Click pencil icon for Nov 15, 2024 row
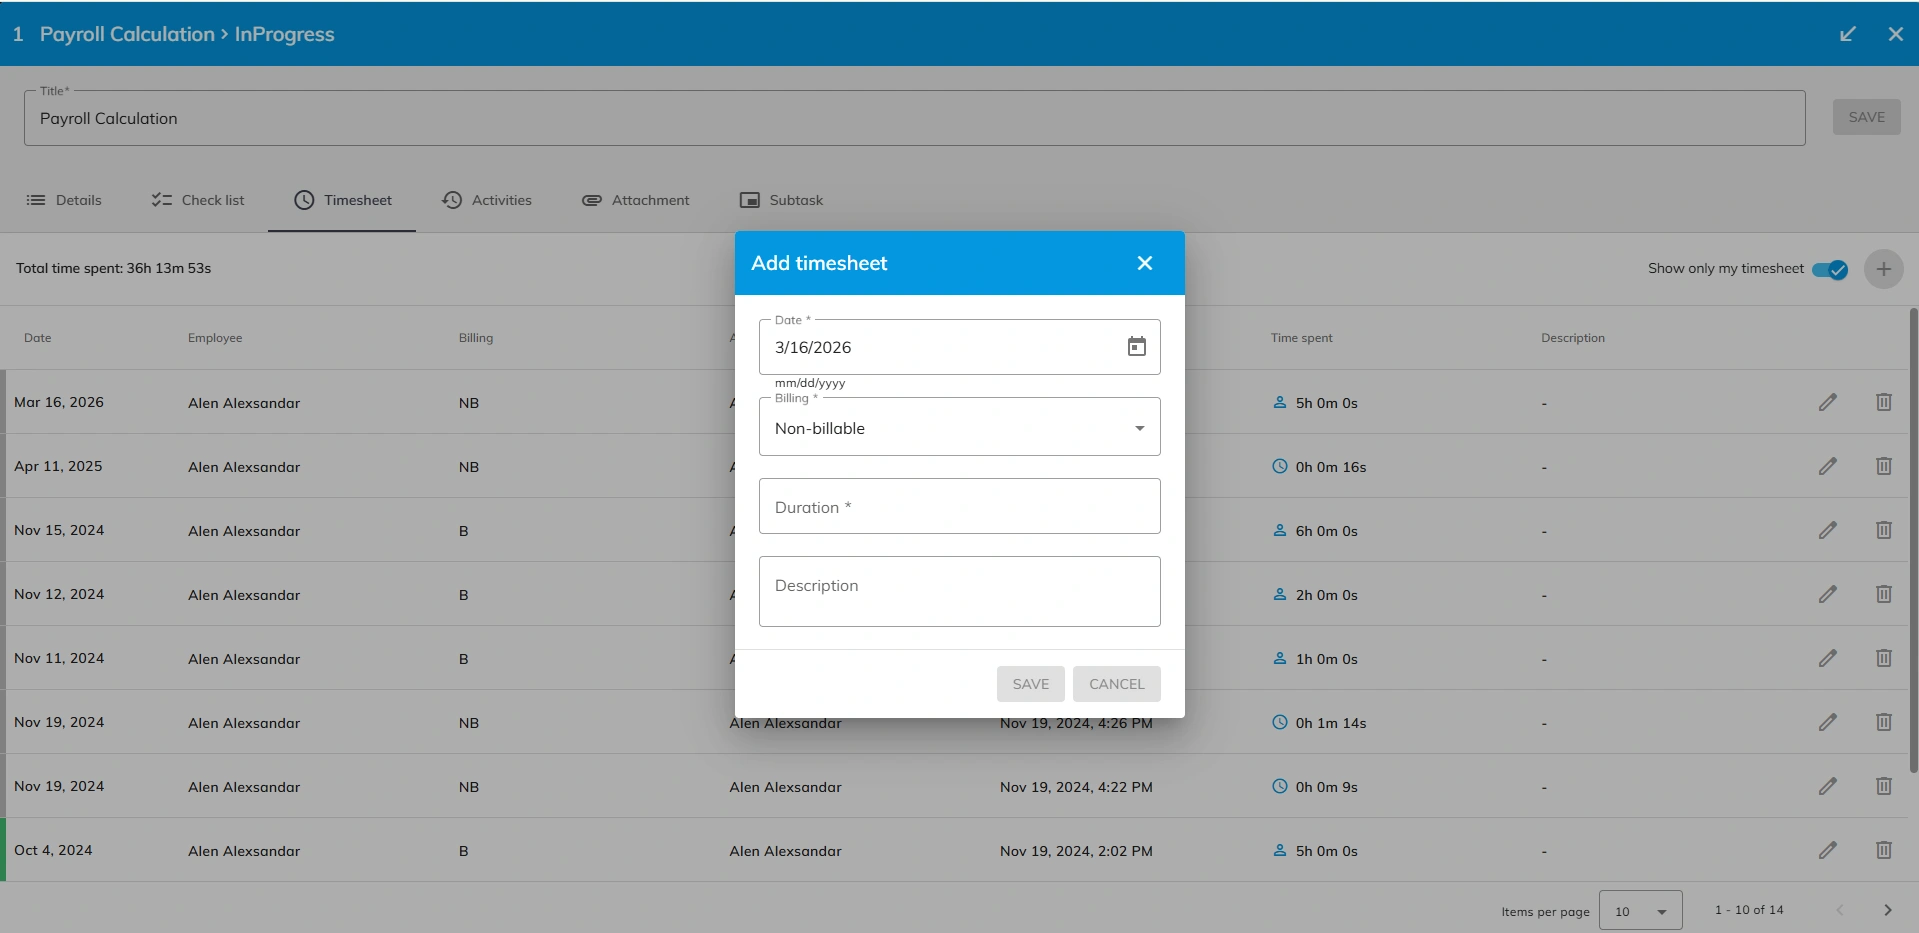 [1827, 531]
